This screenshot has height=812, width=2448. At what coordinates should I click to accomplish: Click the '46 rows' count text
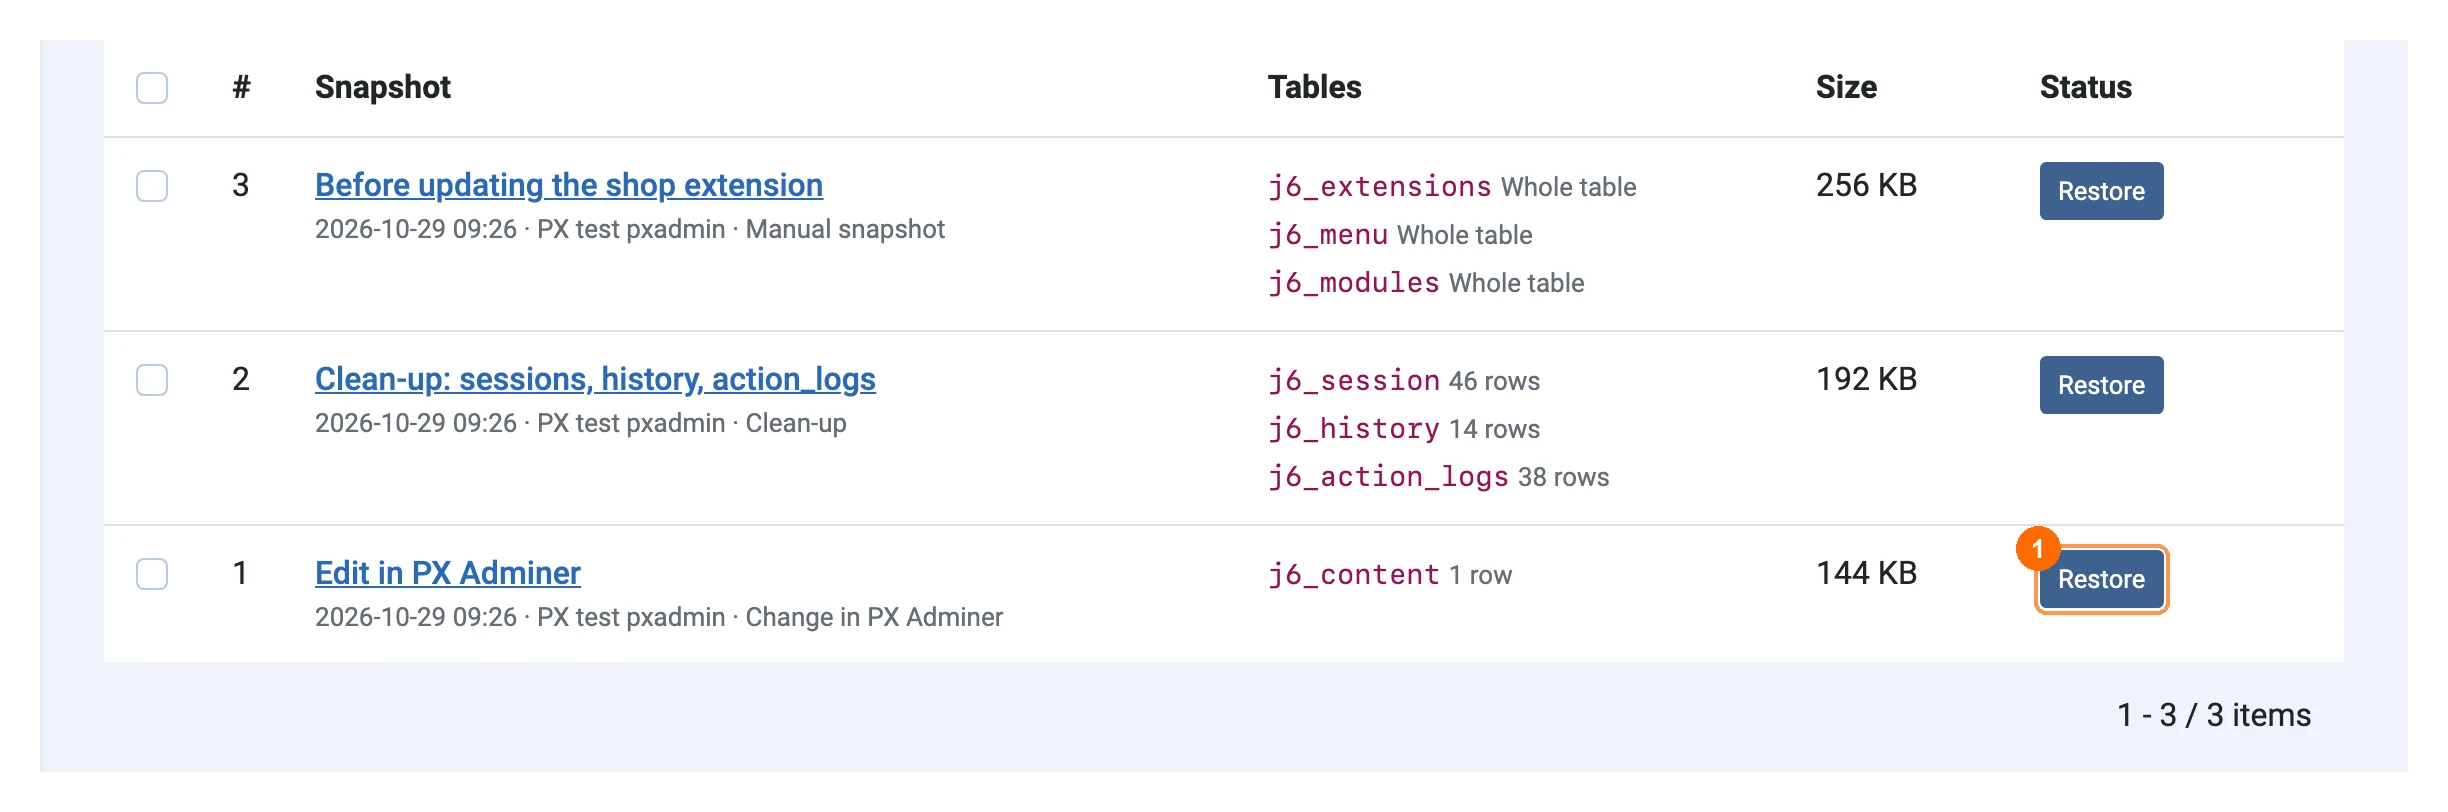(x=1494, y=381)
